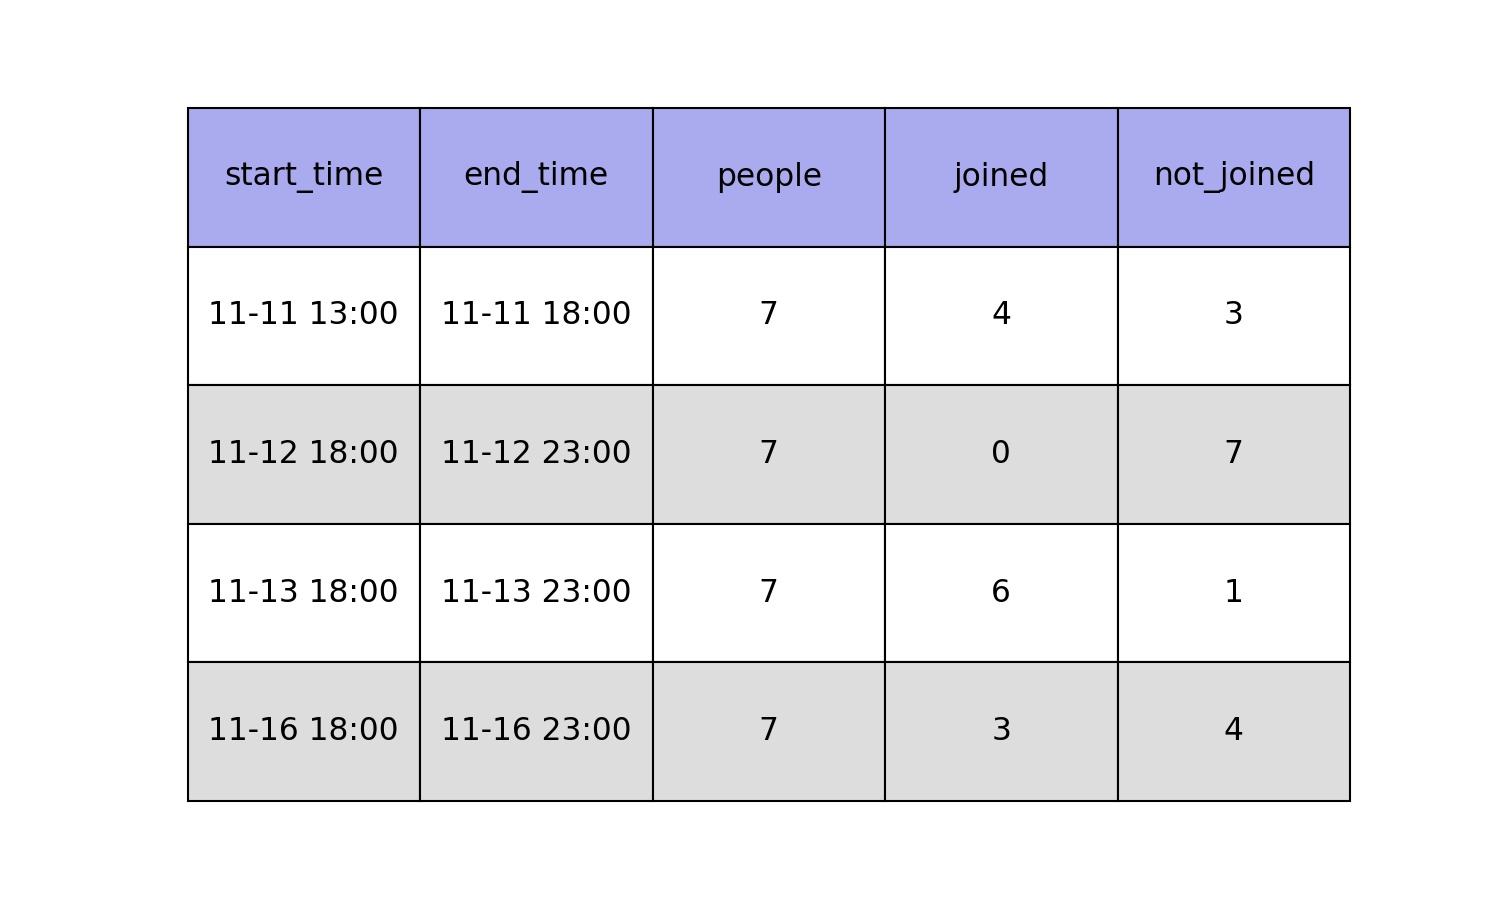The height and width of the screenshot is (900, 1500).
Task: Select start time cell 11-12 18:00
Action: (304, 454)
